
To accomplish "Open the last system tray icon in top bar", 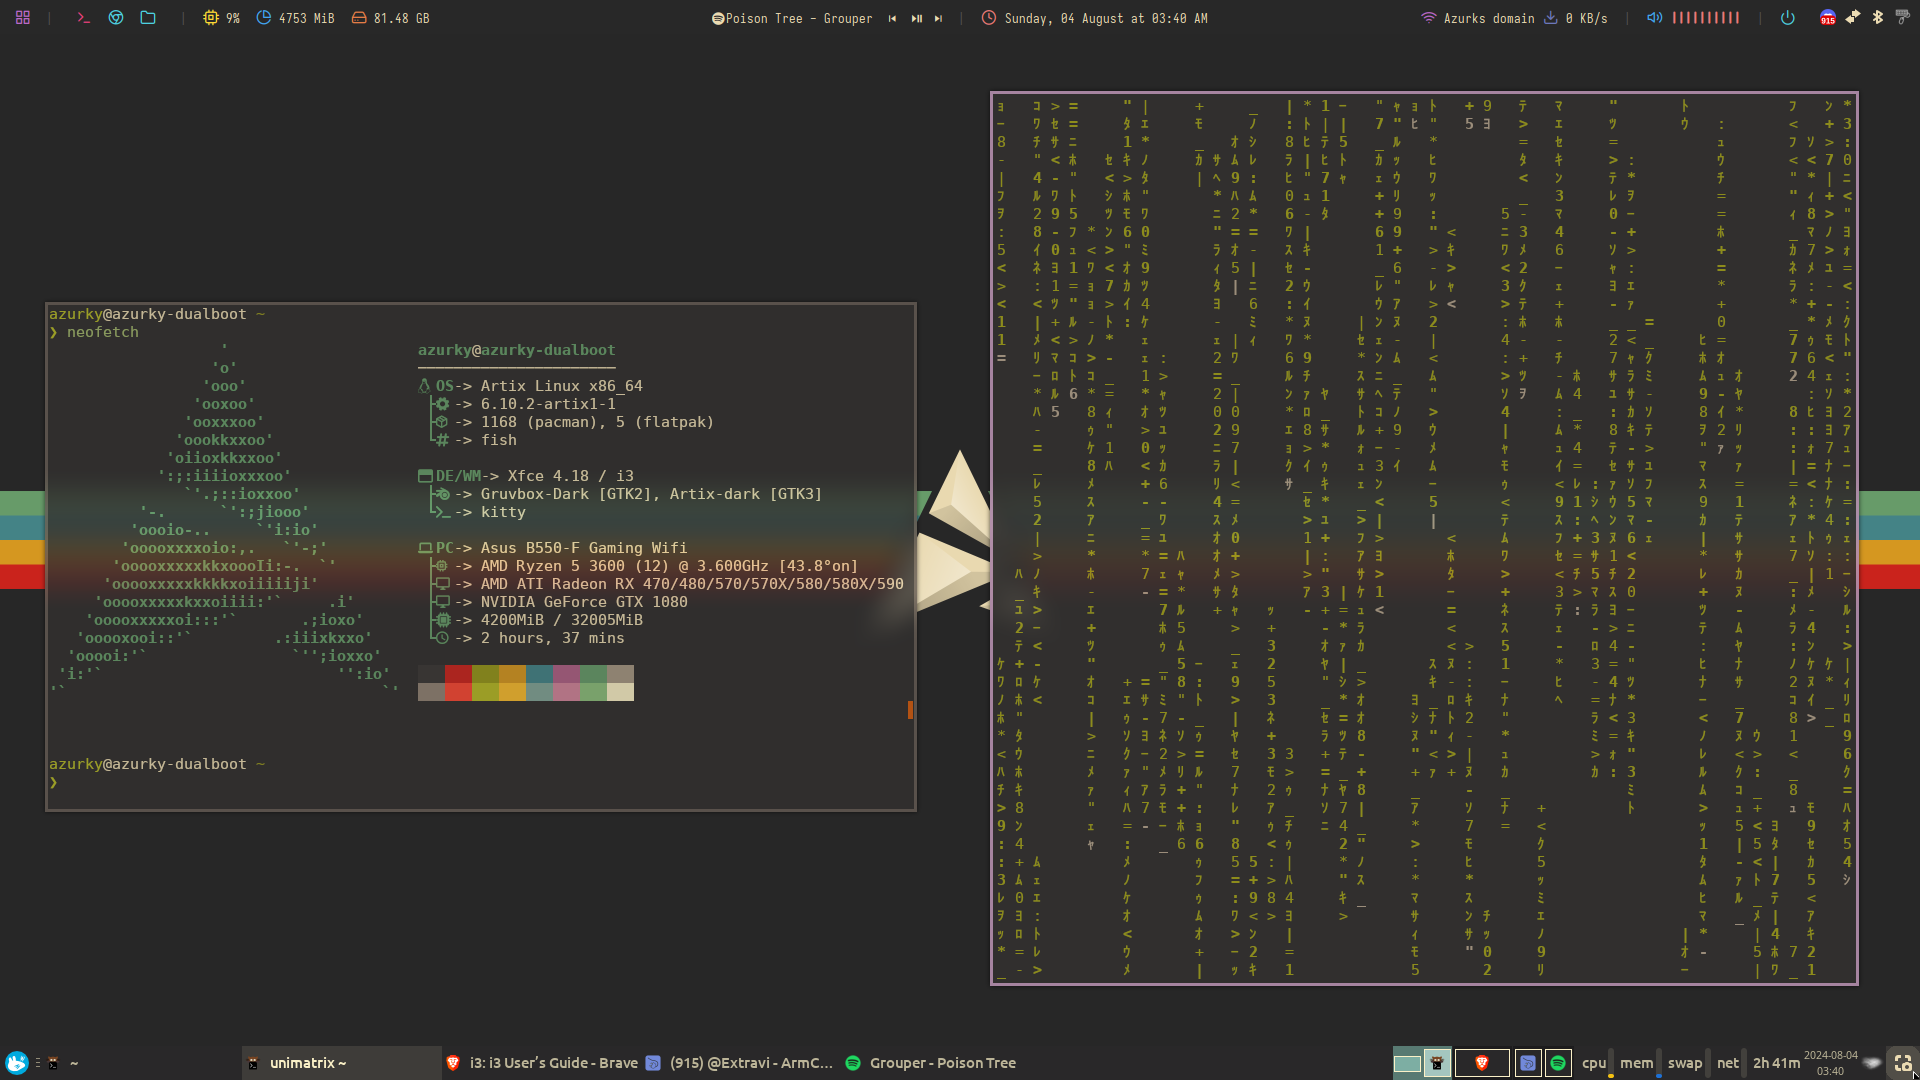I will pyautogui.click(x=1902, y=17).
